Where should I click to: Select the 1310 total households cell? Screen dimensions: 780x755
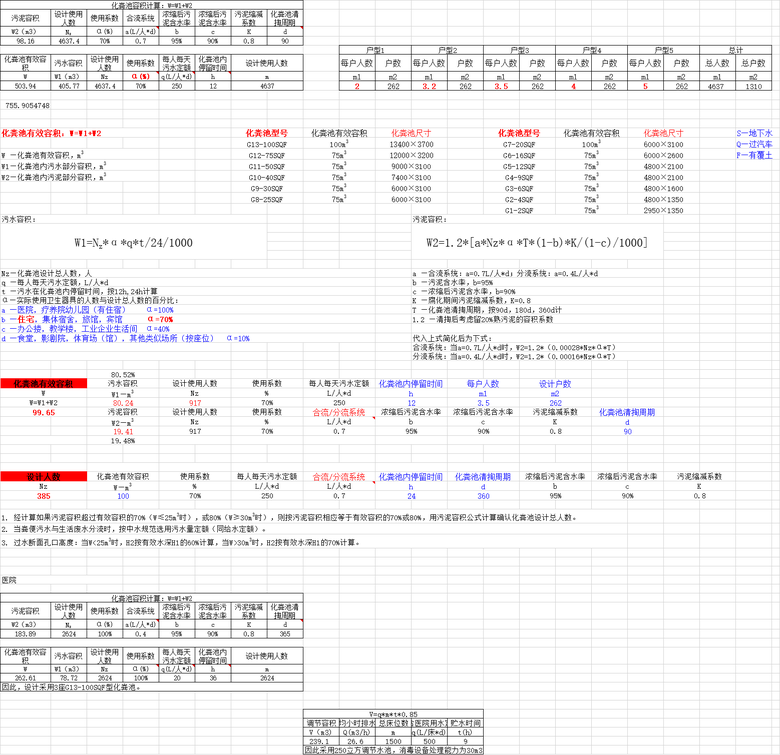click(757, 87)
